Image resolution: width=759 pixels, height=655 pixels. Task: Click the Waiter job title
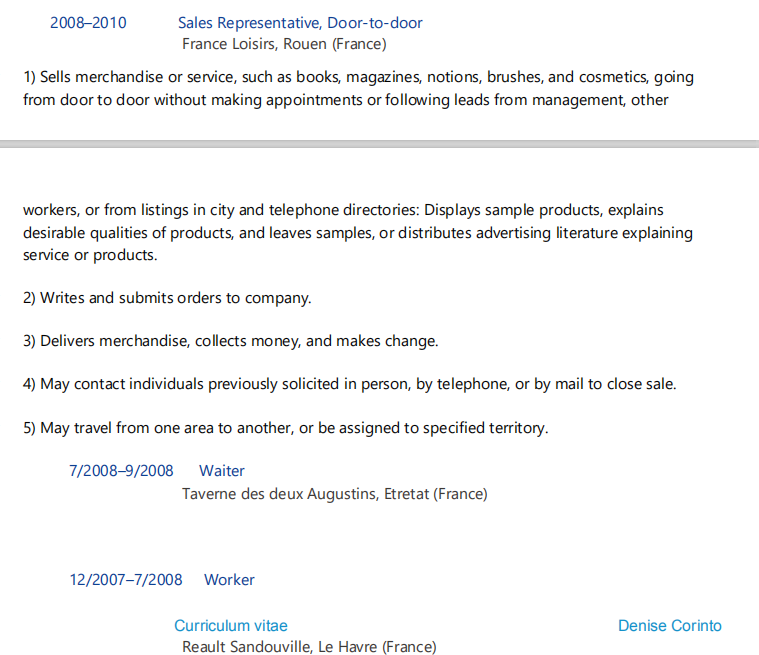222,471
